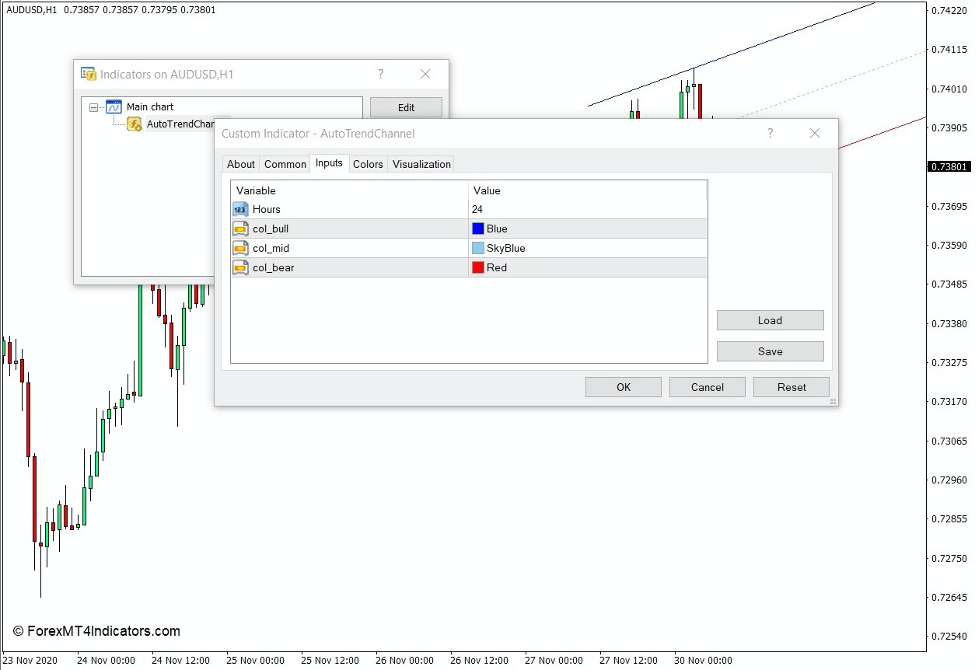This screenshot has width=977, height=670.
Task: Open the Visualization tab
Action: click(x=421, y=164)
